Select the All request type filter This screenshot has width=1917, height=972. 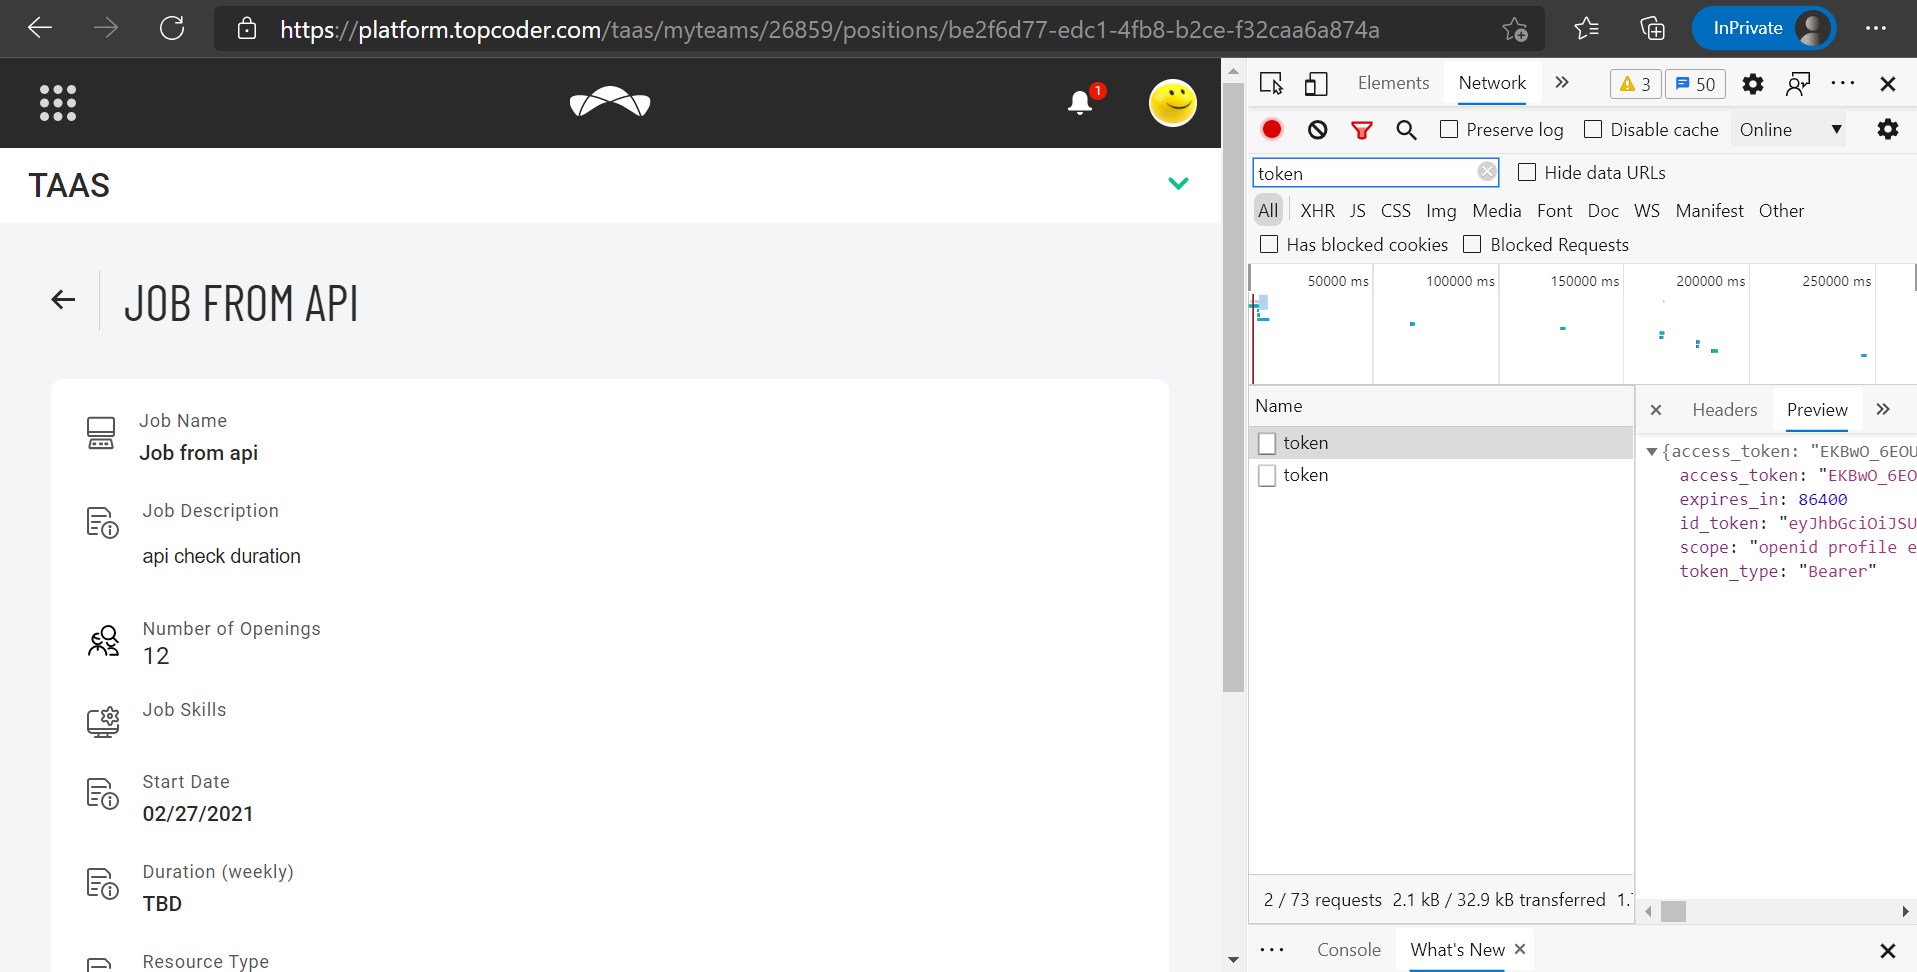coord(1268,211)
